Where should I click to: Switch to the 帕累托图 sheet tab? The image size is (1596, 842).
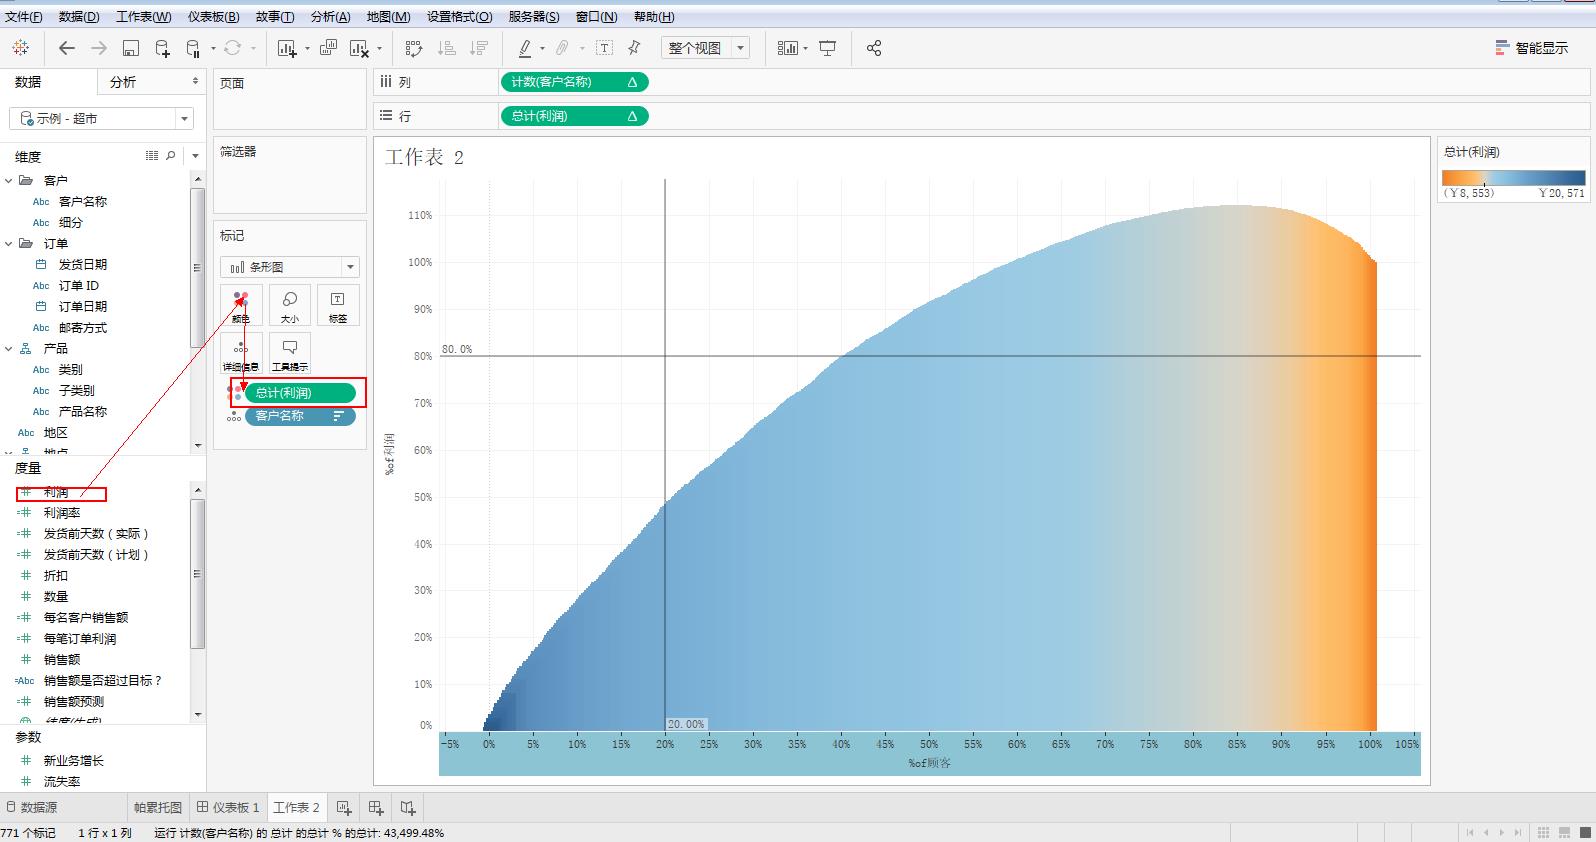point(158,807)
